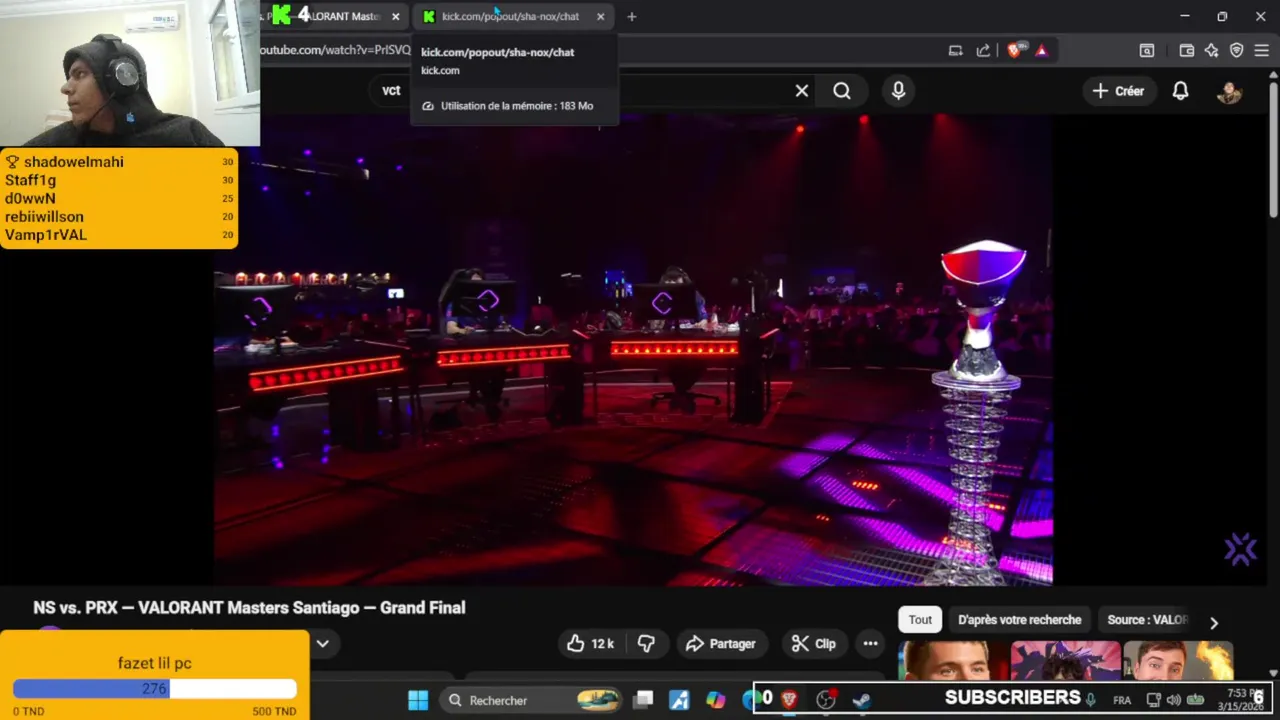Click the YouTube search magnifier button

point(842,91)
